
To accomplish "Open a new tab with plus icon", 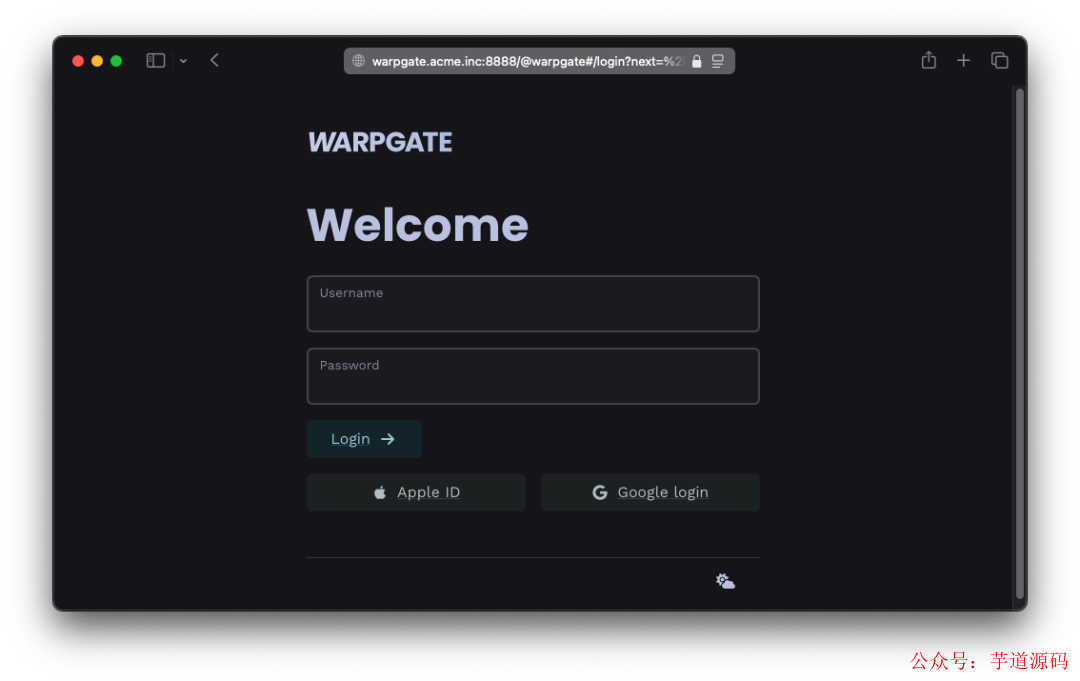I will coord(963,61).
